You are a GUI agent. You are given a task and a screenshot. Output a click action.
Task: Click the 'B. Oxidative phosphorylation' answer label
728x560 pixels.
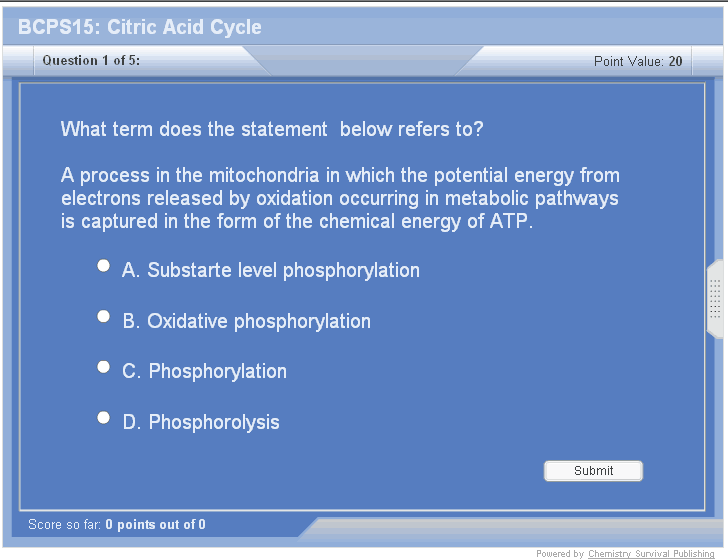coord(246,322)
